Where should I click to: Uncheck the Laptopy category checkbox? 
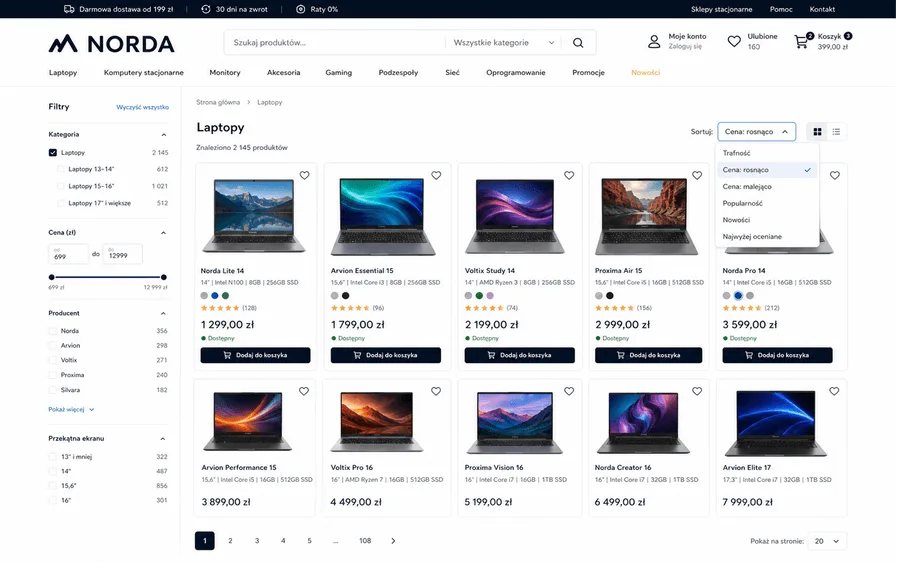click(53, 153)
